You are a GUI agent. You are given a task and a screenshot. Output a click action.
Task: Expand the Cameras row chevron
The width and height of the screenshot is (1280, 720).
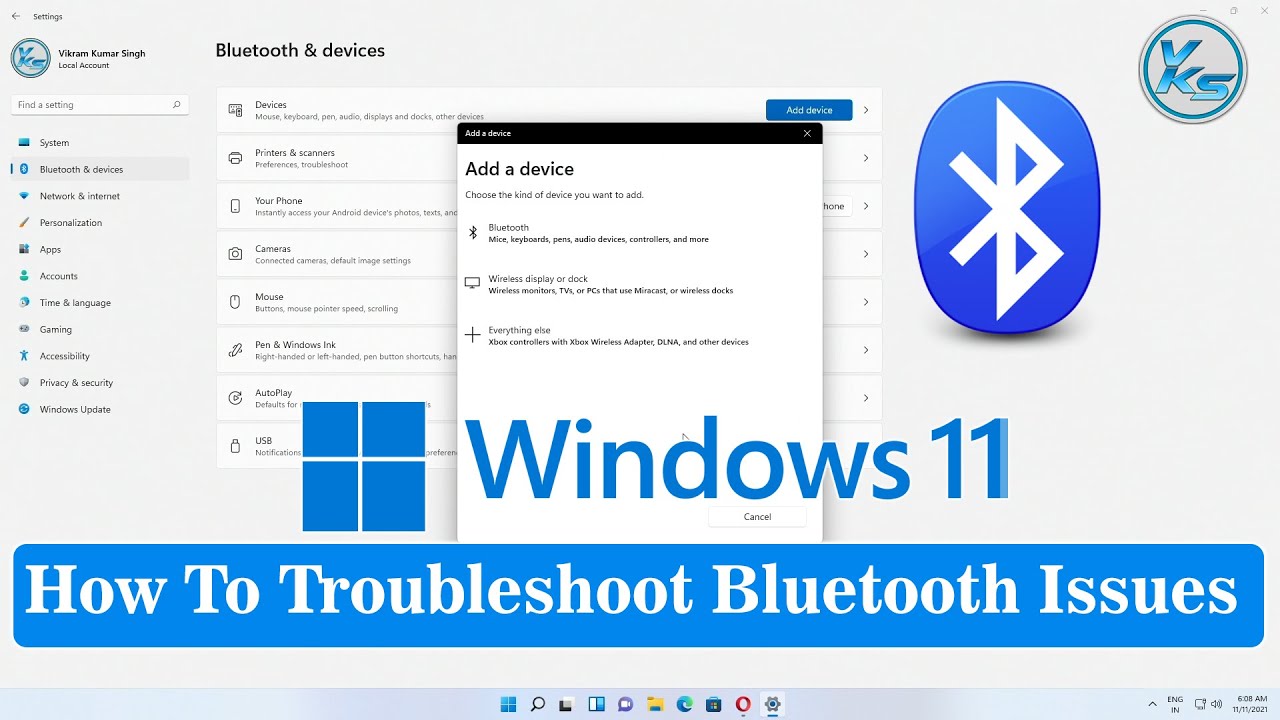coord(866,254)
